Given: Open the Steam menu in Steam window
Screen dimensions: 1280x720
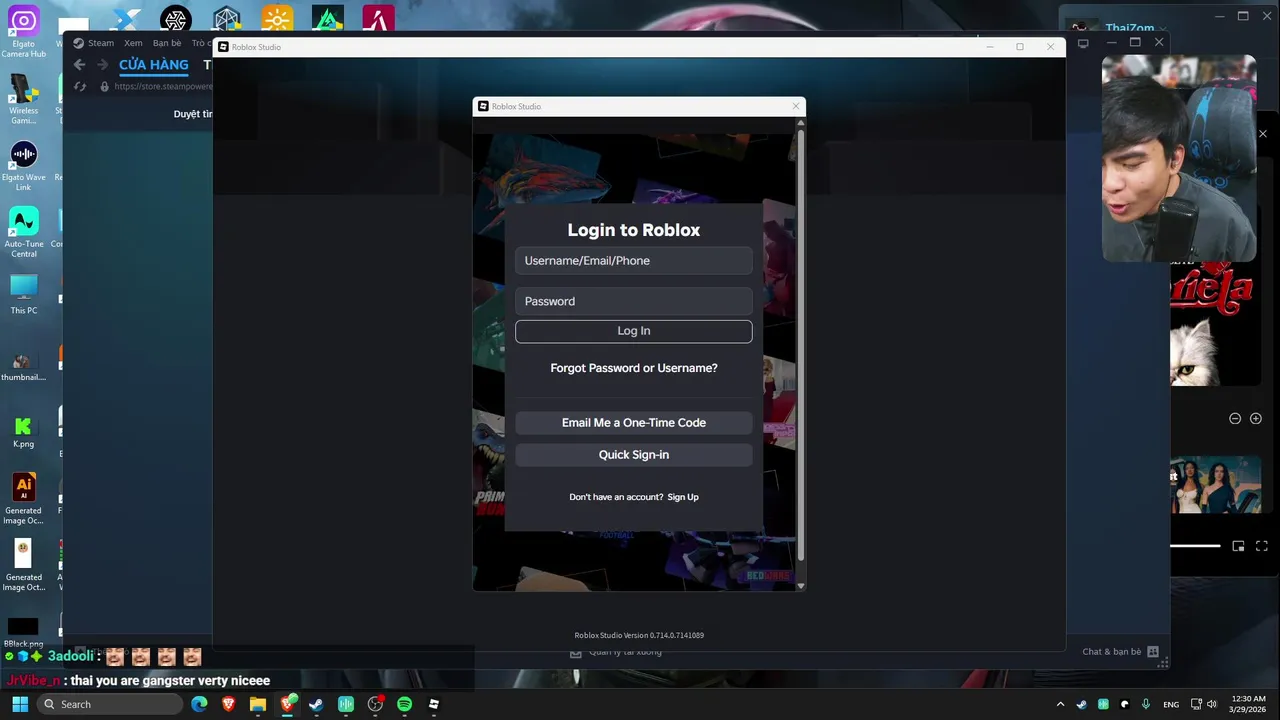Looking at the screenshot, I should (101, 43).
